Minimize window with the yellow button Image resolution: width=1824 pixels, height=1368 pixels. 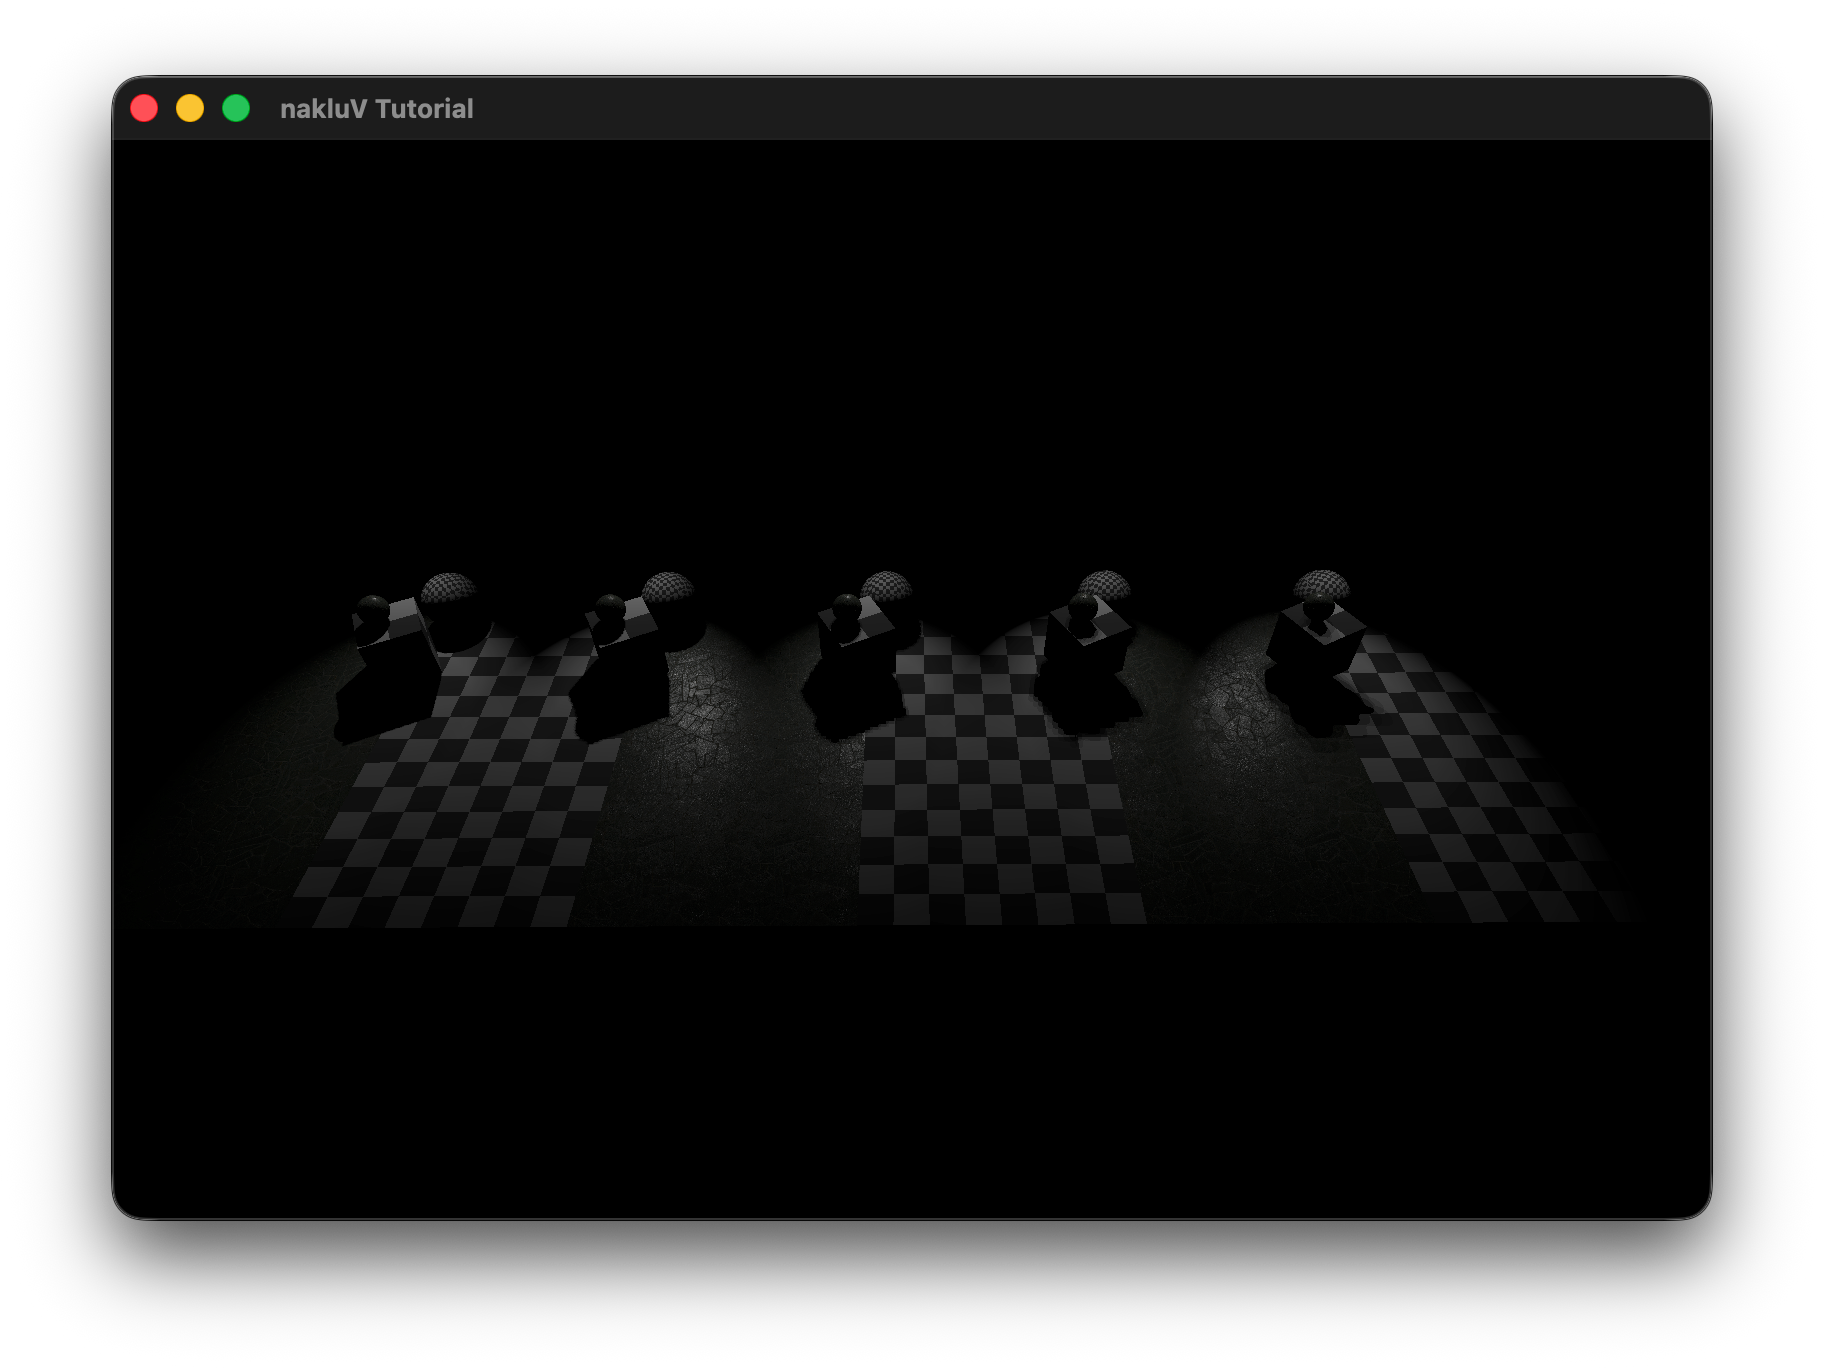190,108
